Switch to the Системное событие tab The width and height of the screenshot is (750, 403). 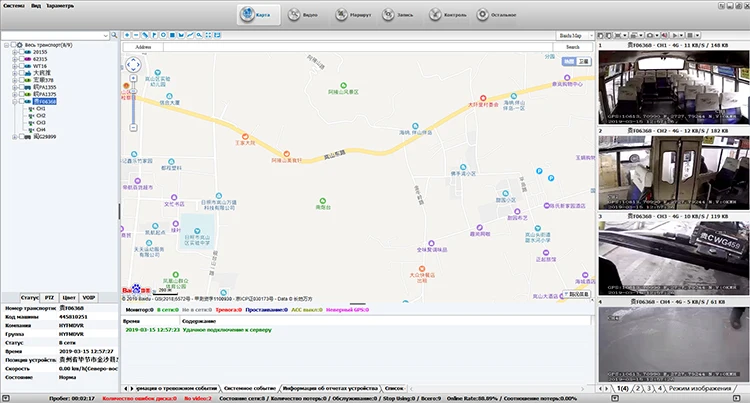(250, 388)
